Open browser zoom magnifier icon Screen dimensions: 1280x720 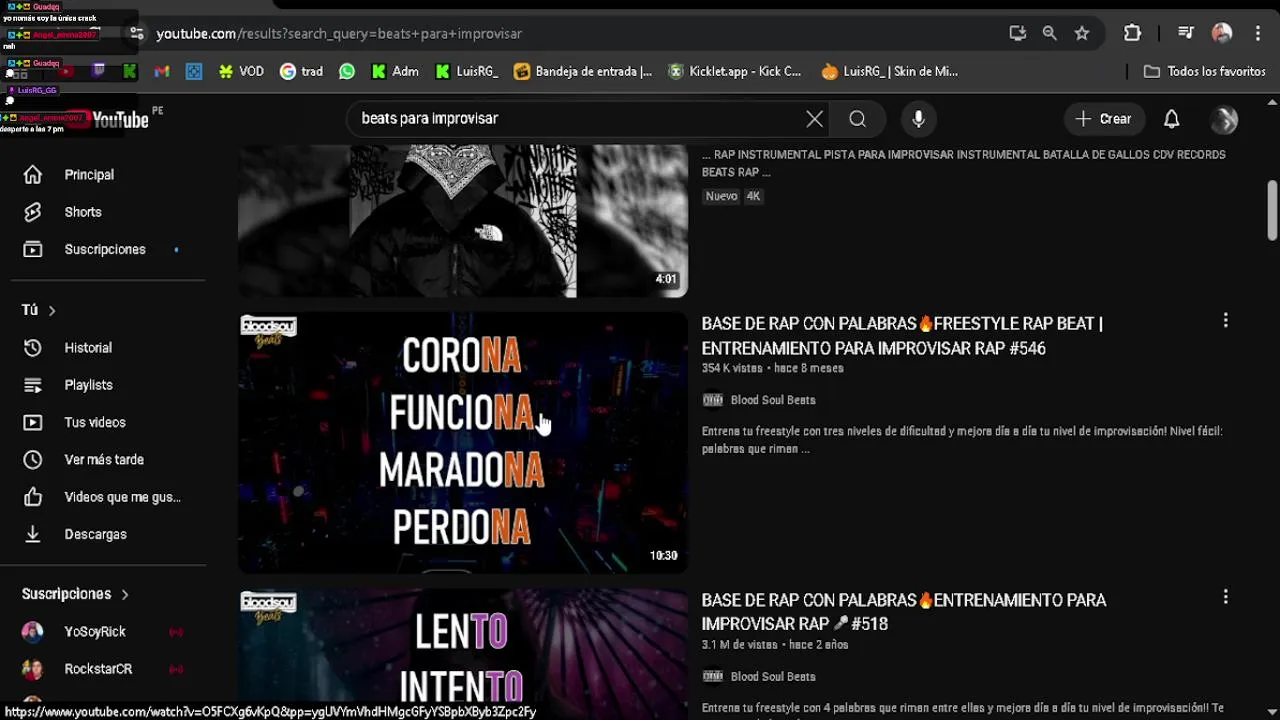point(1049,33)
